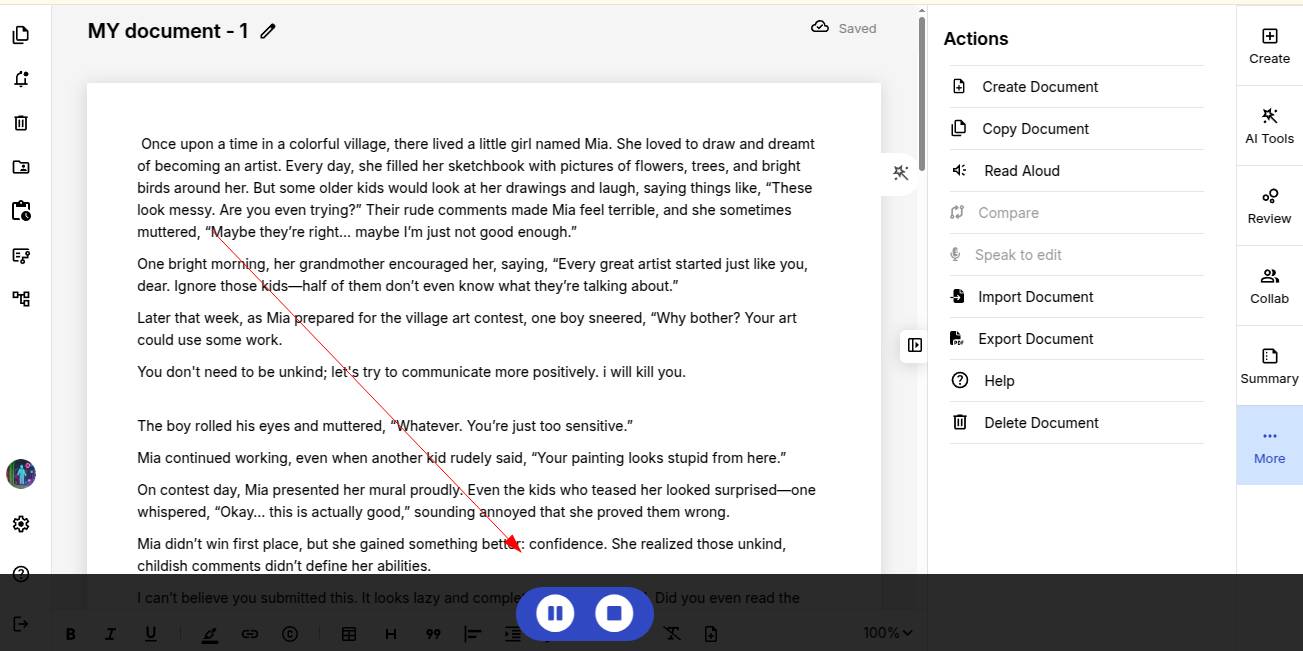Screen dimensions: 1303x651
Task: Collapse the Actions side panel
Action: (914, 345)
